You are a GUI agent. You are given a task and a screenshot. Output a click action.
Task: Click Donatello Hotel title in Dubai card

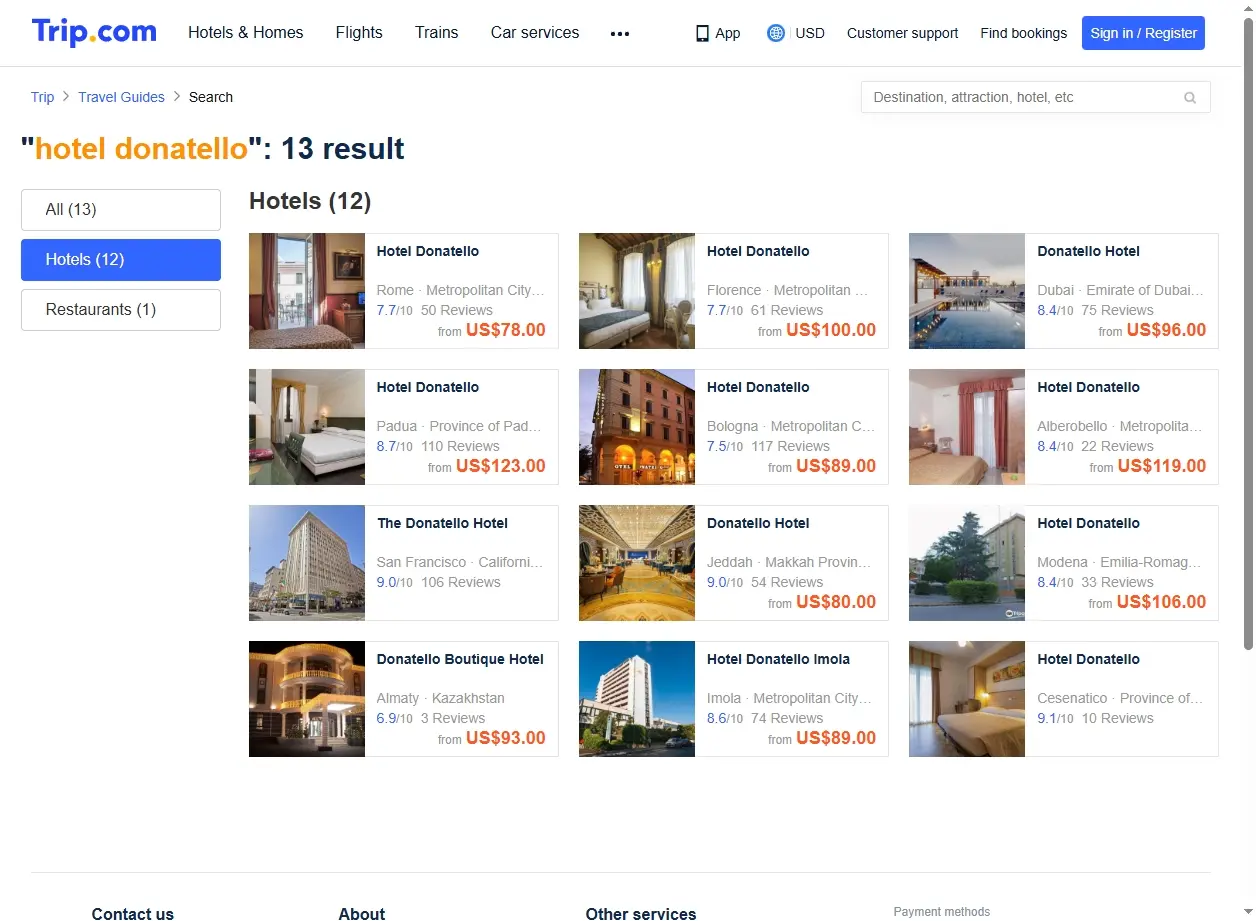[1088, 251]
